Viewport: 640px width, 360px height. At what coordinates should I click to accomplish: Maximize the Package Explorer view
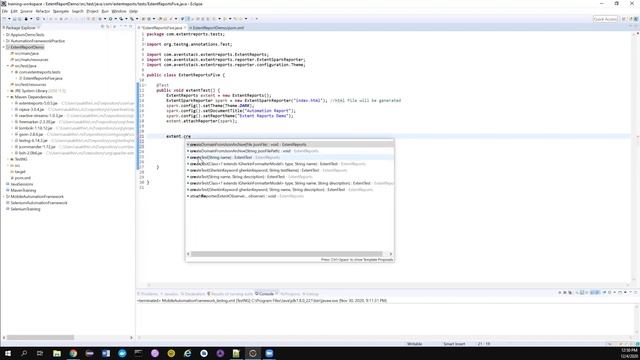coord(131,27)
